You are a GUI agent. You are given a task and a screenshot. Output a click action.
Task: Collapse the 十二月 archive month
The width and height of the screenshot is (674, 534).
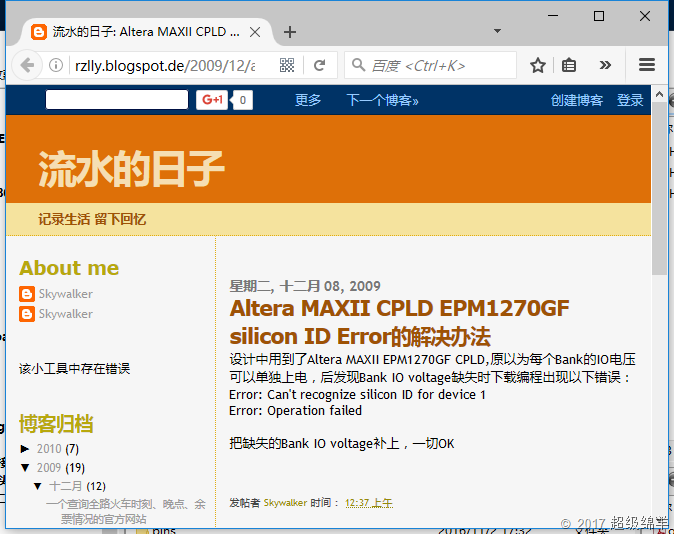point(38,486)
